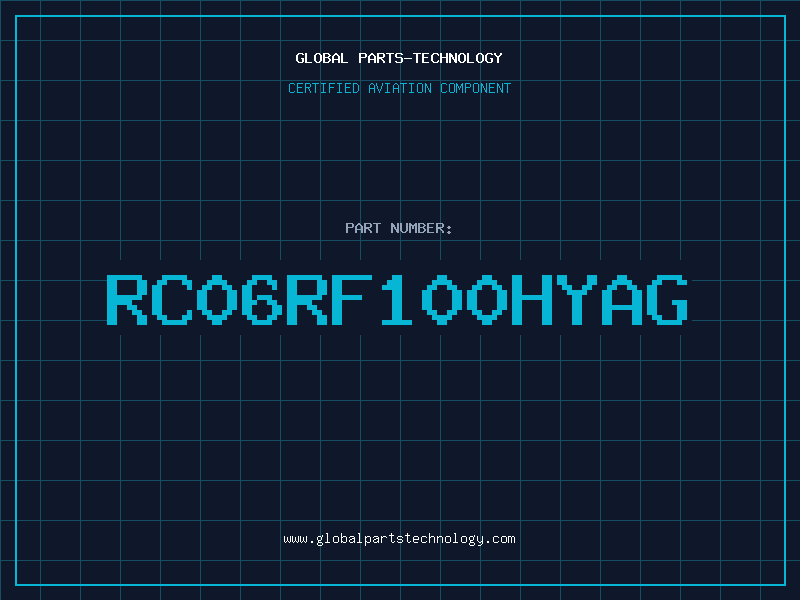Click the final letter G of part number

(x=667, y=300)
